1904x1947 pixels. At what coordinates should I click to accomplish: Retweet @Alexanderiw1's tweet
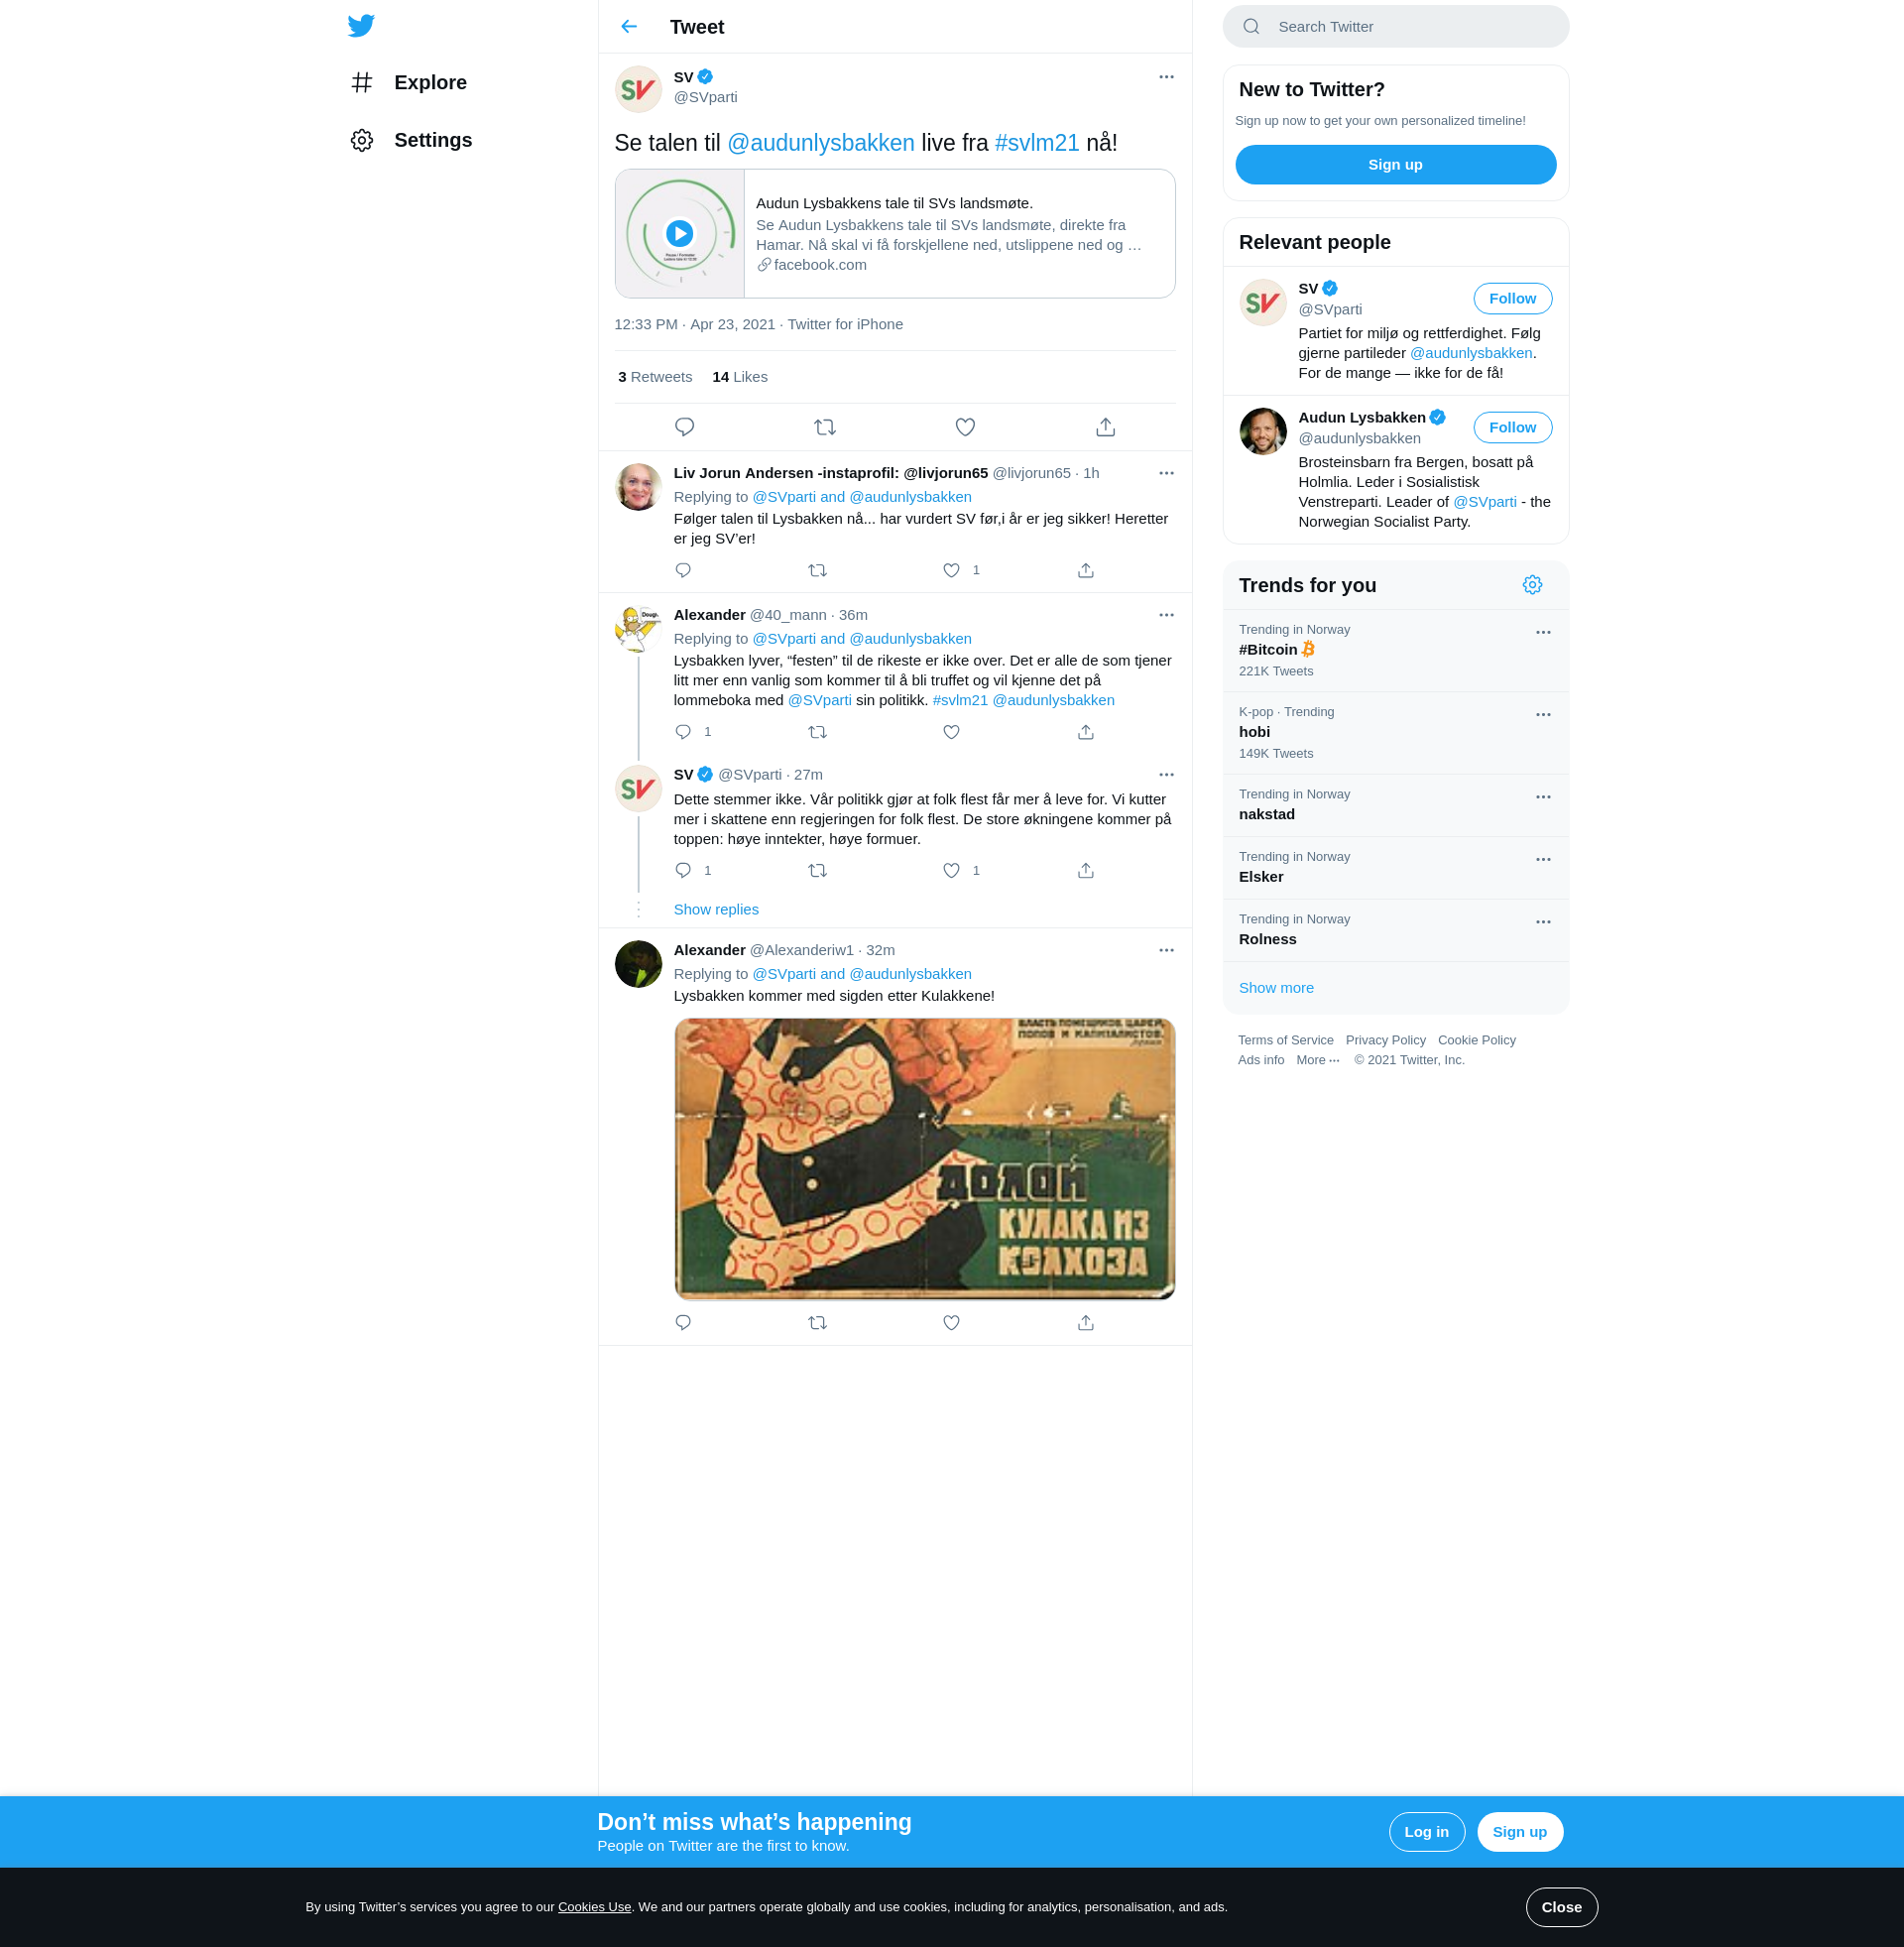[817, 1322]
